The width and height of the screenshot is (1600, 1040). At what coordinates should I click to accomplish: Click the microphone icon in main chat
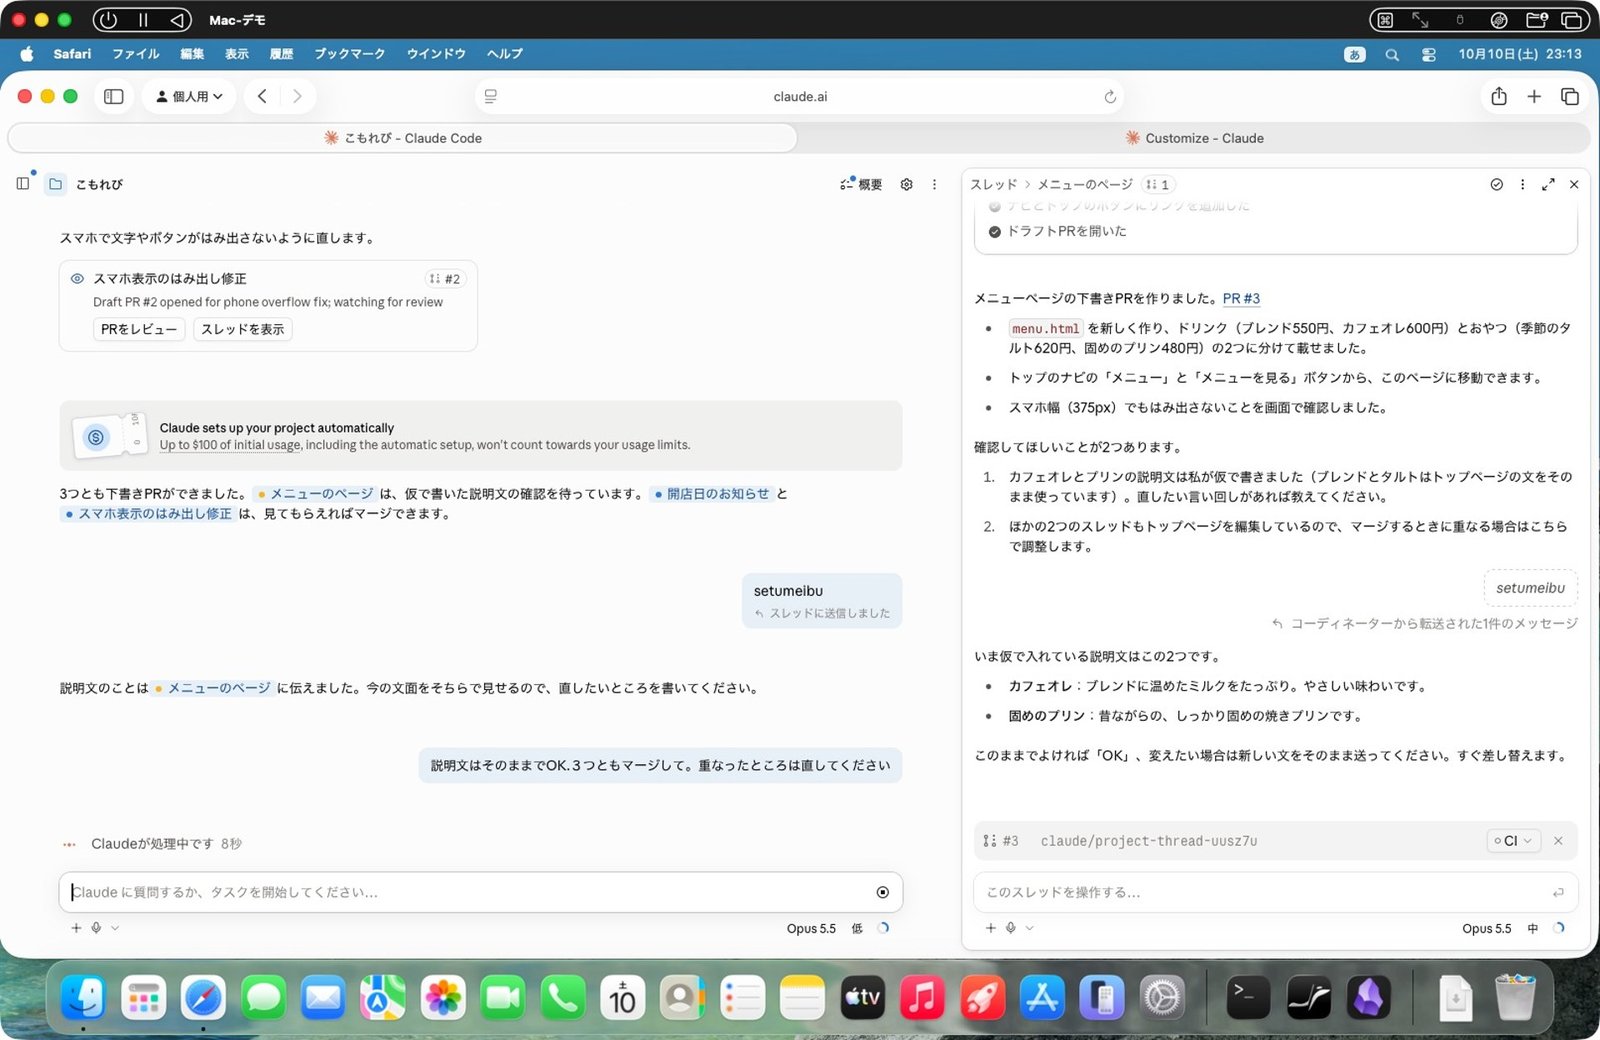pyautogui.click(x=96, y=928)
